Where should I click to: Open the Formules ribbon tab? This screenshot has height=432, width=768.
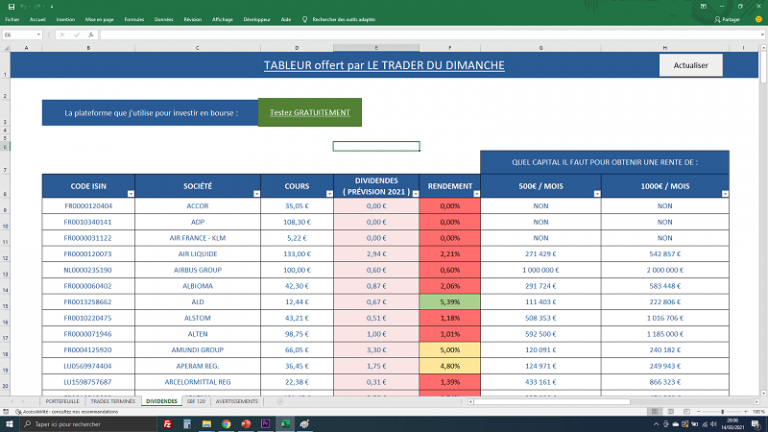[134, 19]
